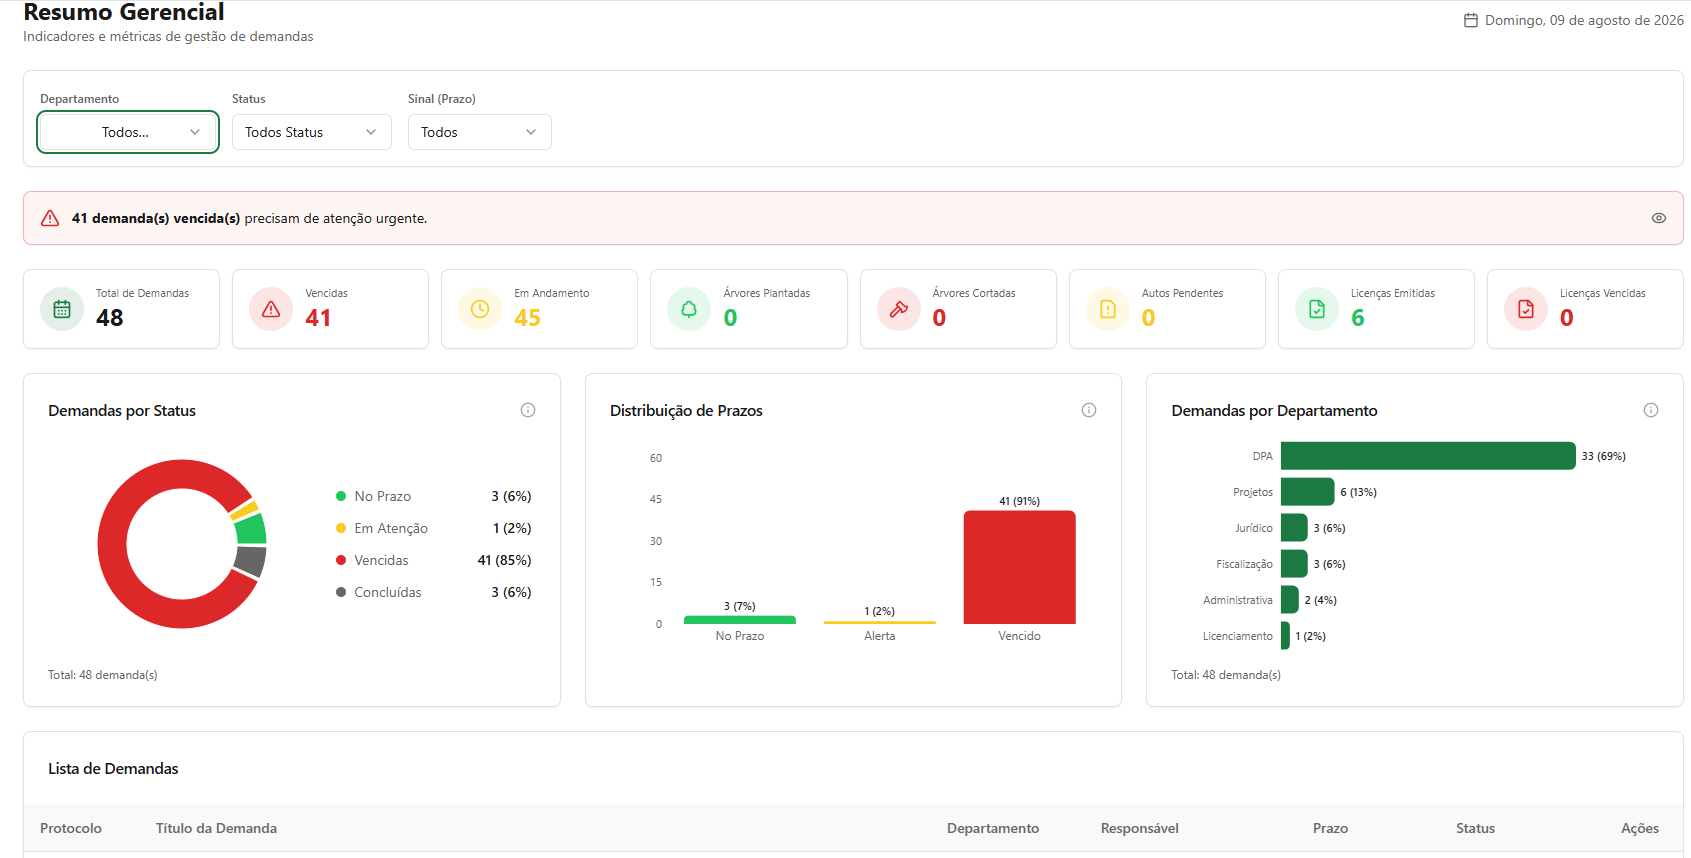
Task: Click info icon on Demandas por Departamento panel
Action: coord(1651,410)
